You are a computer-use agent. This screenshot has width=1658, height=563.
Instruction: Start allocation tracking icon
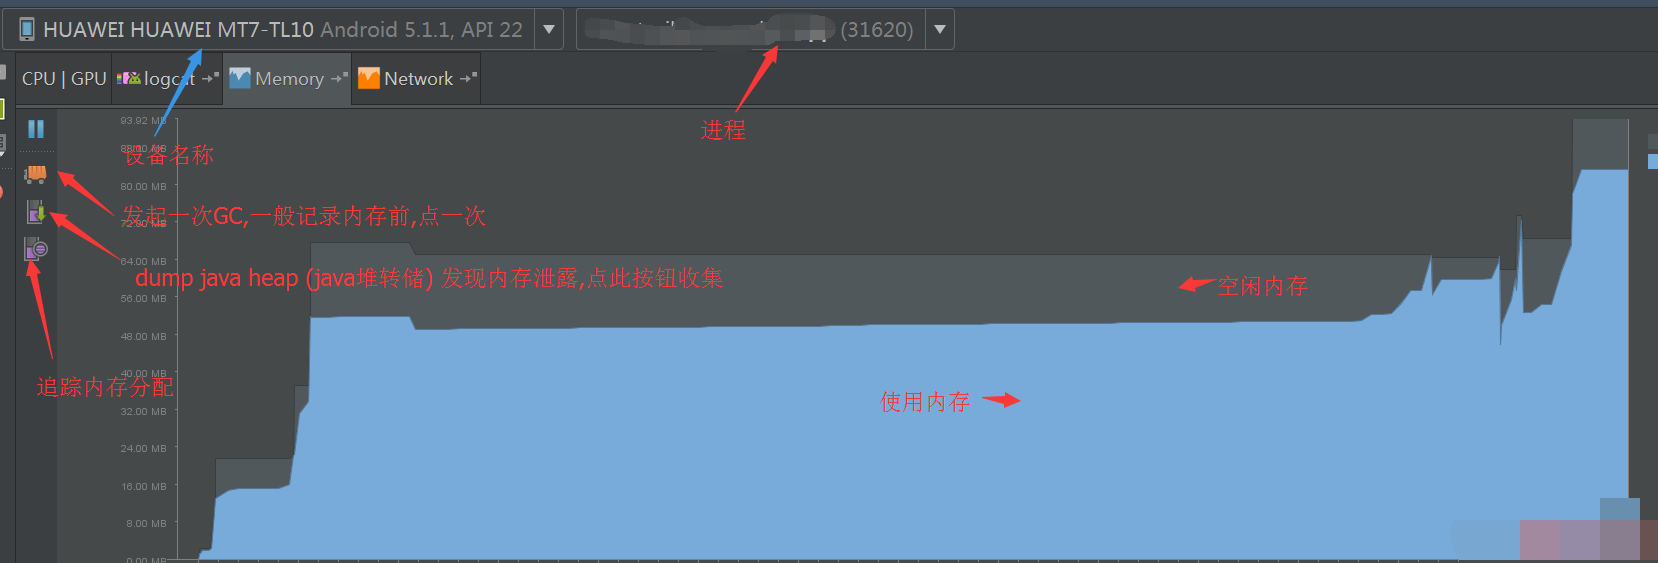coord(36,249)
